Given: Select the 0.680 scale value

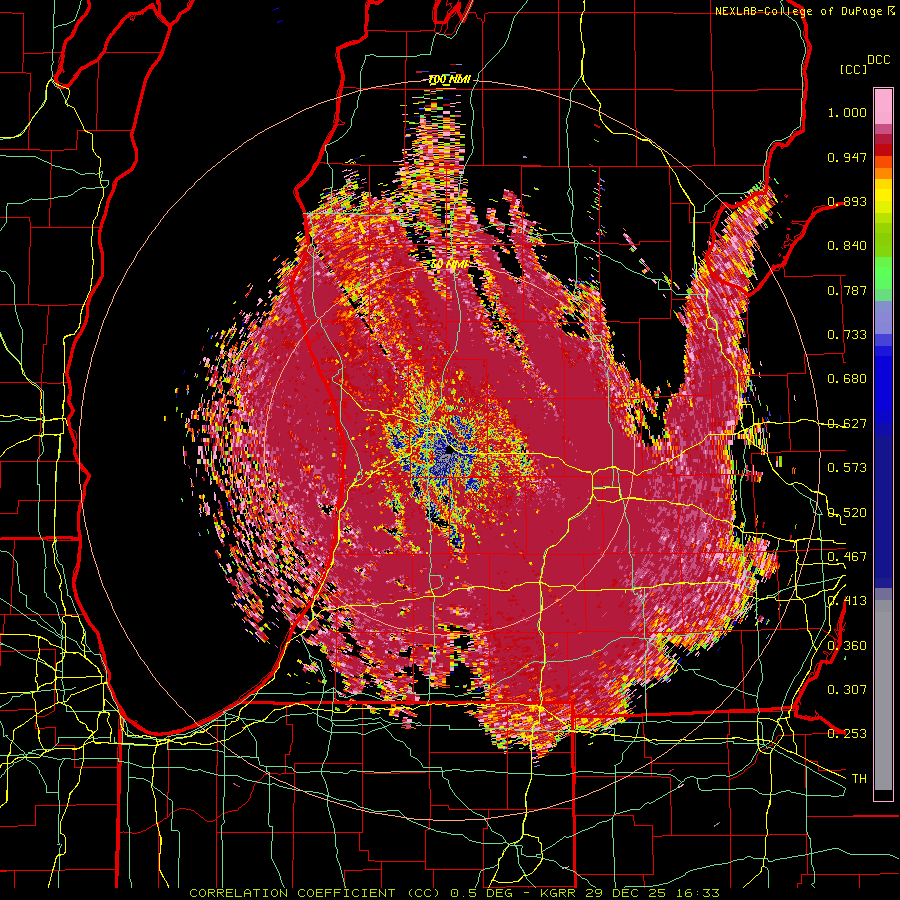Looking at the screenshot, I should point(847,379).
